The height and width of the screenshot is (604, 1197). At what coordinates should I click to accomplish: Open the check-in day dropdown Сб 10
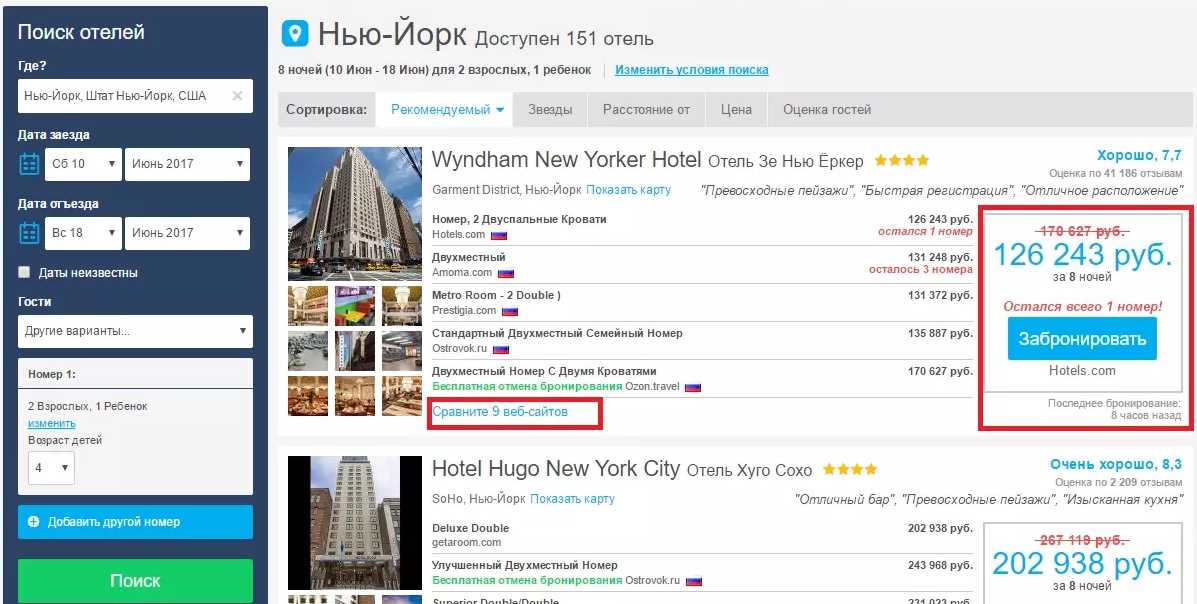[83, 164]
